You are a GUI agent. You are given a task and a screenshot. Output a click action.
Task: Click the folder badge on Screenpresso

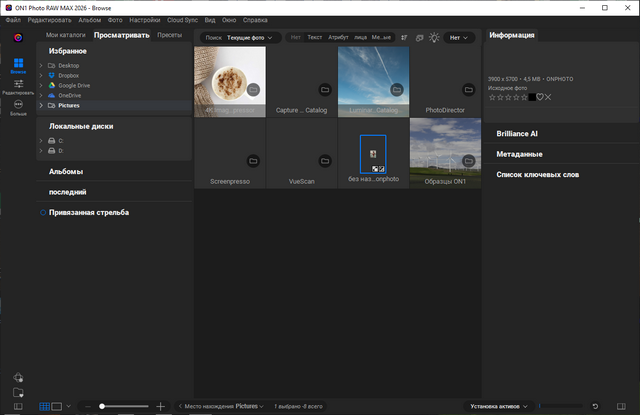coord(253,161)
